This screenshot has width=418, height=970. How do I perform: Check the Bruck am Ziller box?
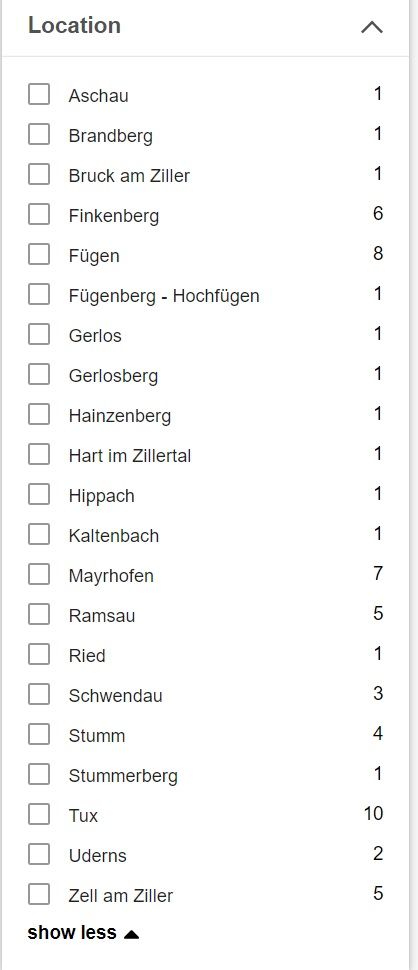39,174
